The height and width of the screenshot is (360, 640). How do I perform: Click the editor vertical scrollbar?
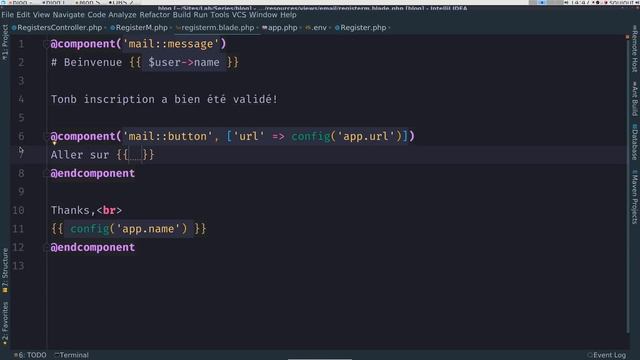(x=628, y=186)
